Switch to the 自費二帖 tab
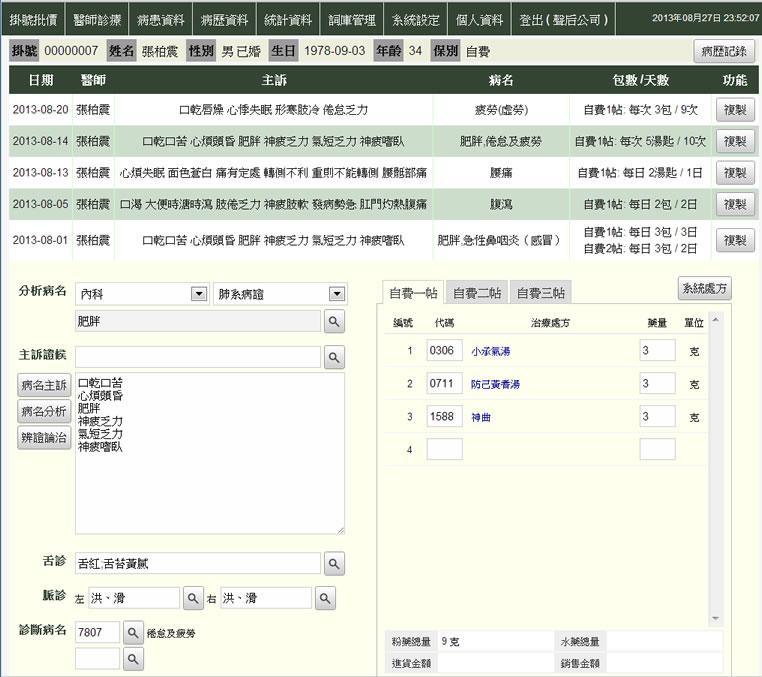 tap(477, 293)
